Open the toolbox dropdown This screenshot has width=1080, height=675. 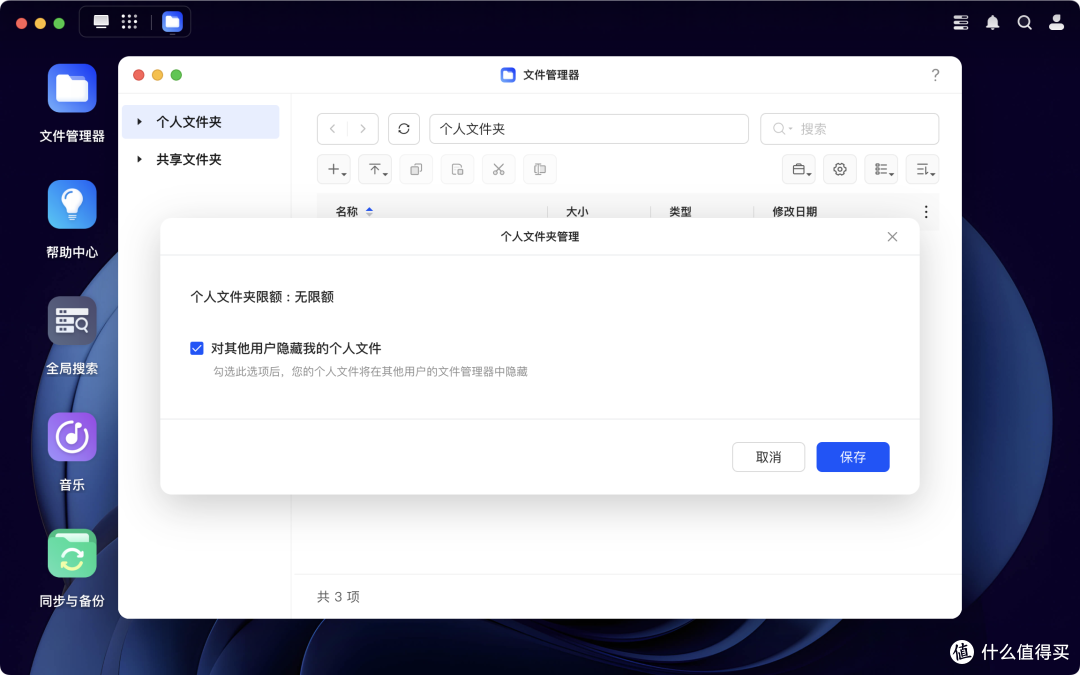pos(799,169)
